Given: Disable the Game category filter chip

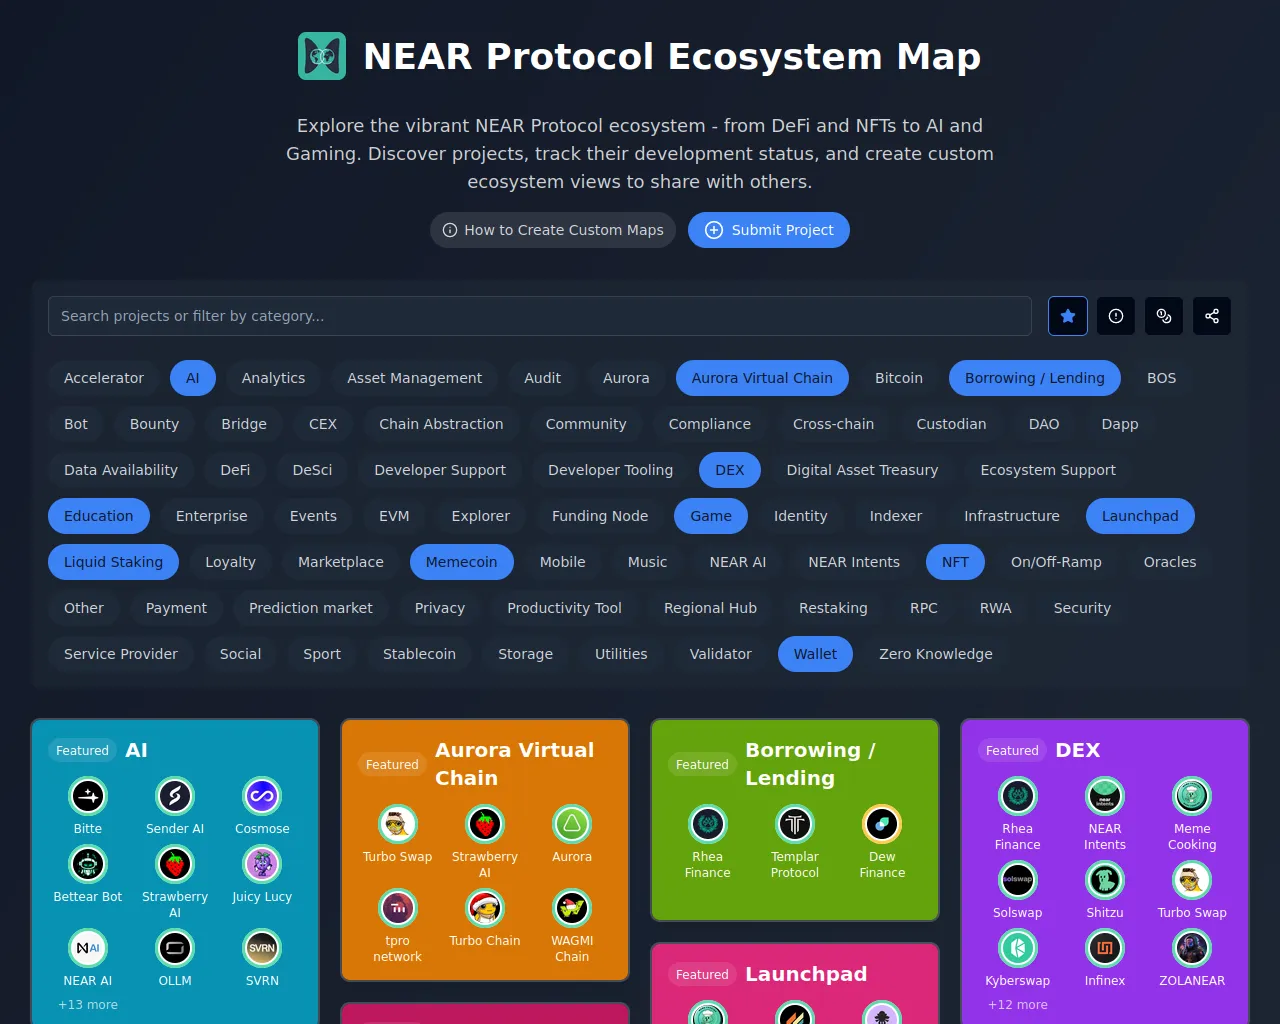Looking at the screenshot, I should (711, 516).
